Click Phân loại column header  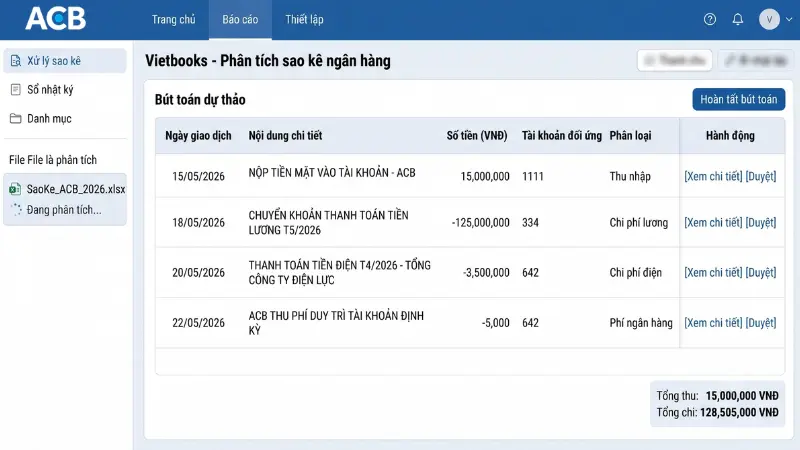[x=630, y=136]
